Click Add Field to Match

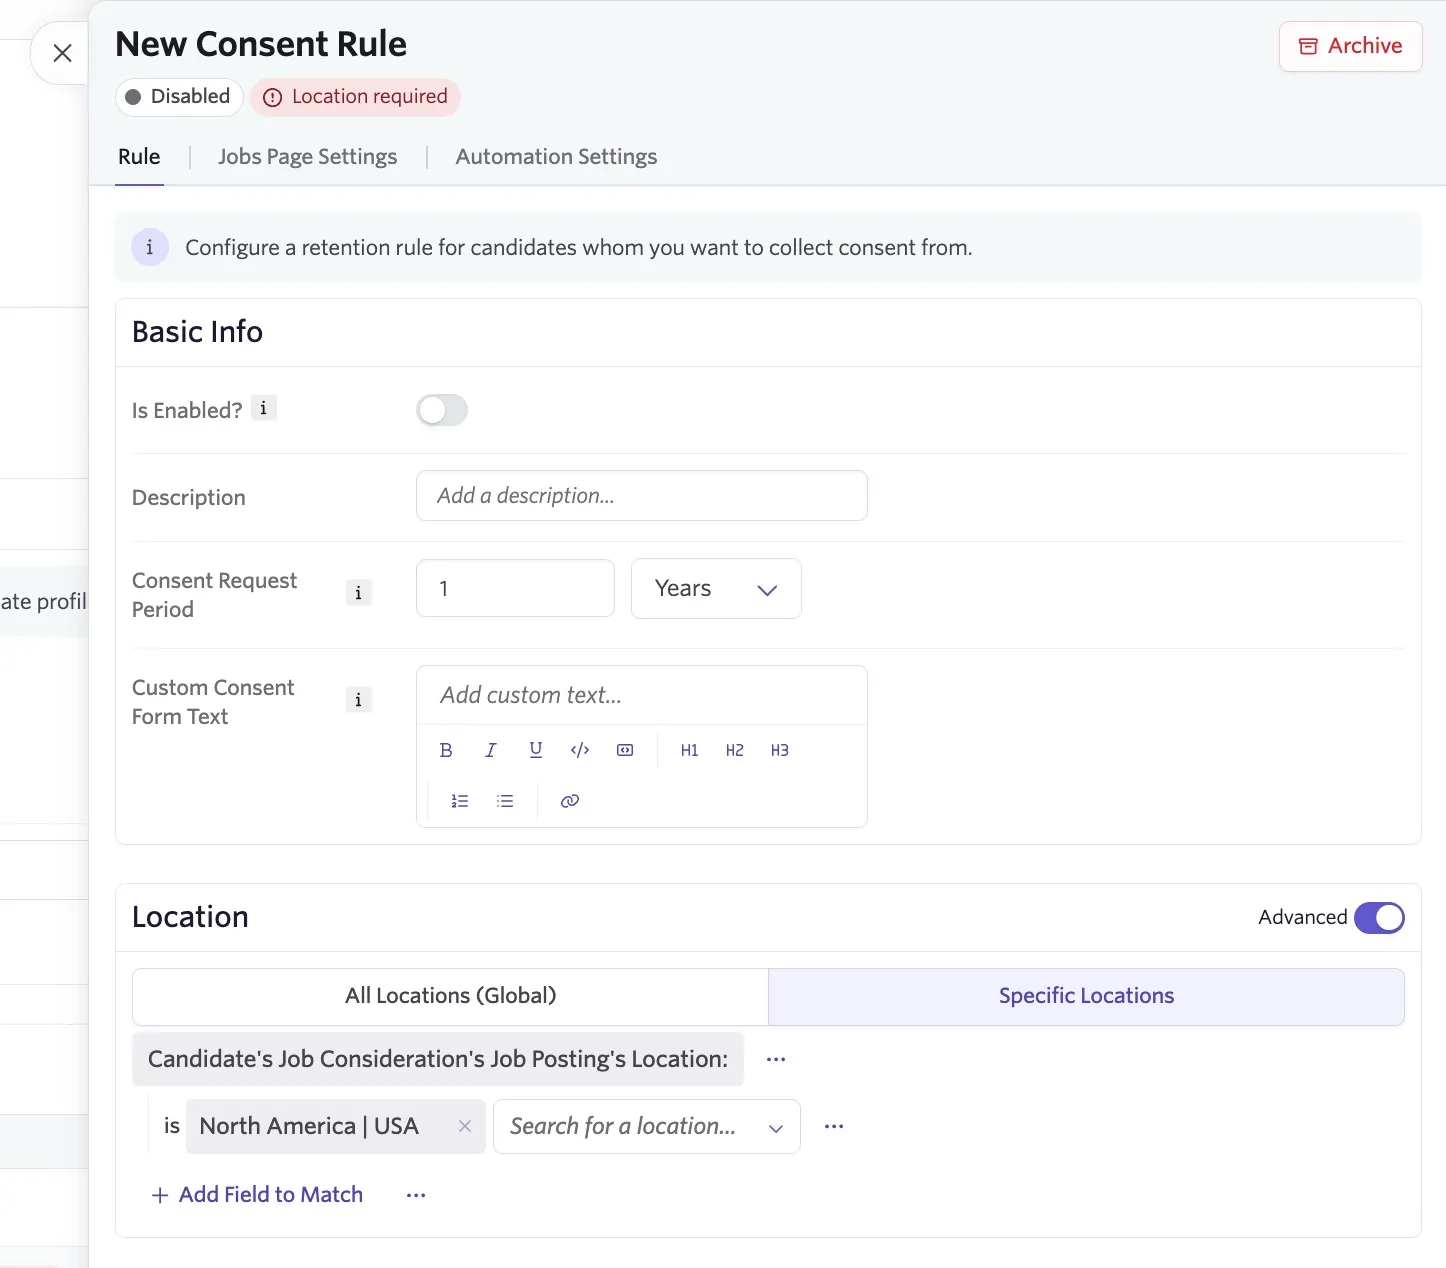257,1195
